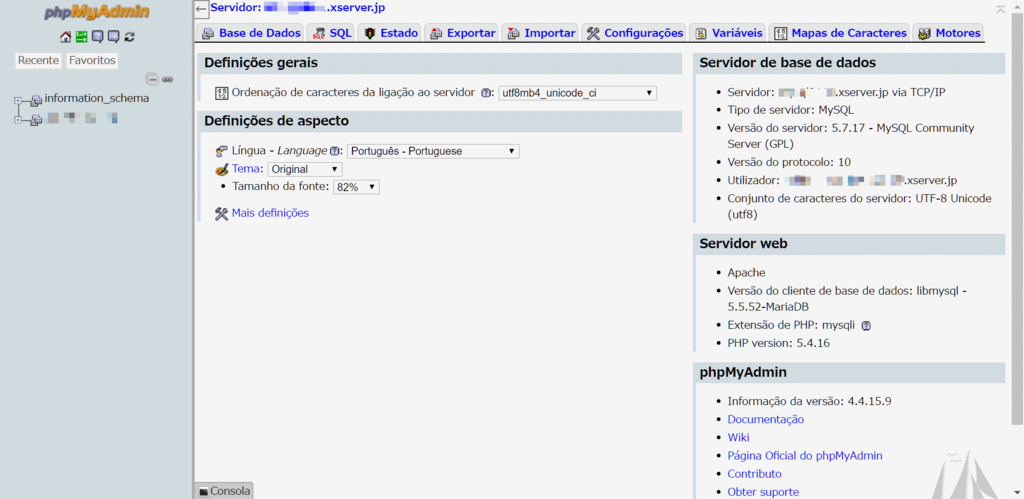Screen dimensions: 1024x499
Task: Click help icon beside Extensão de PHP mysqli
Action: pos(866,325)
